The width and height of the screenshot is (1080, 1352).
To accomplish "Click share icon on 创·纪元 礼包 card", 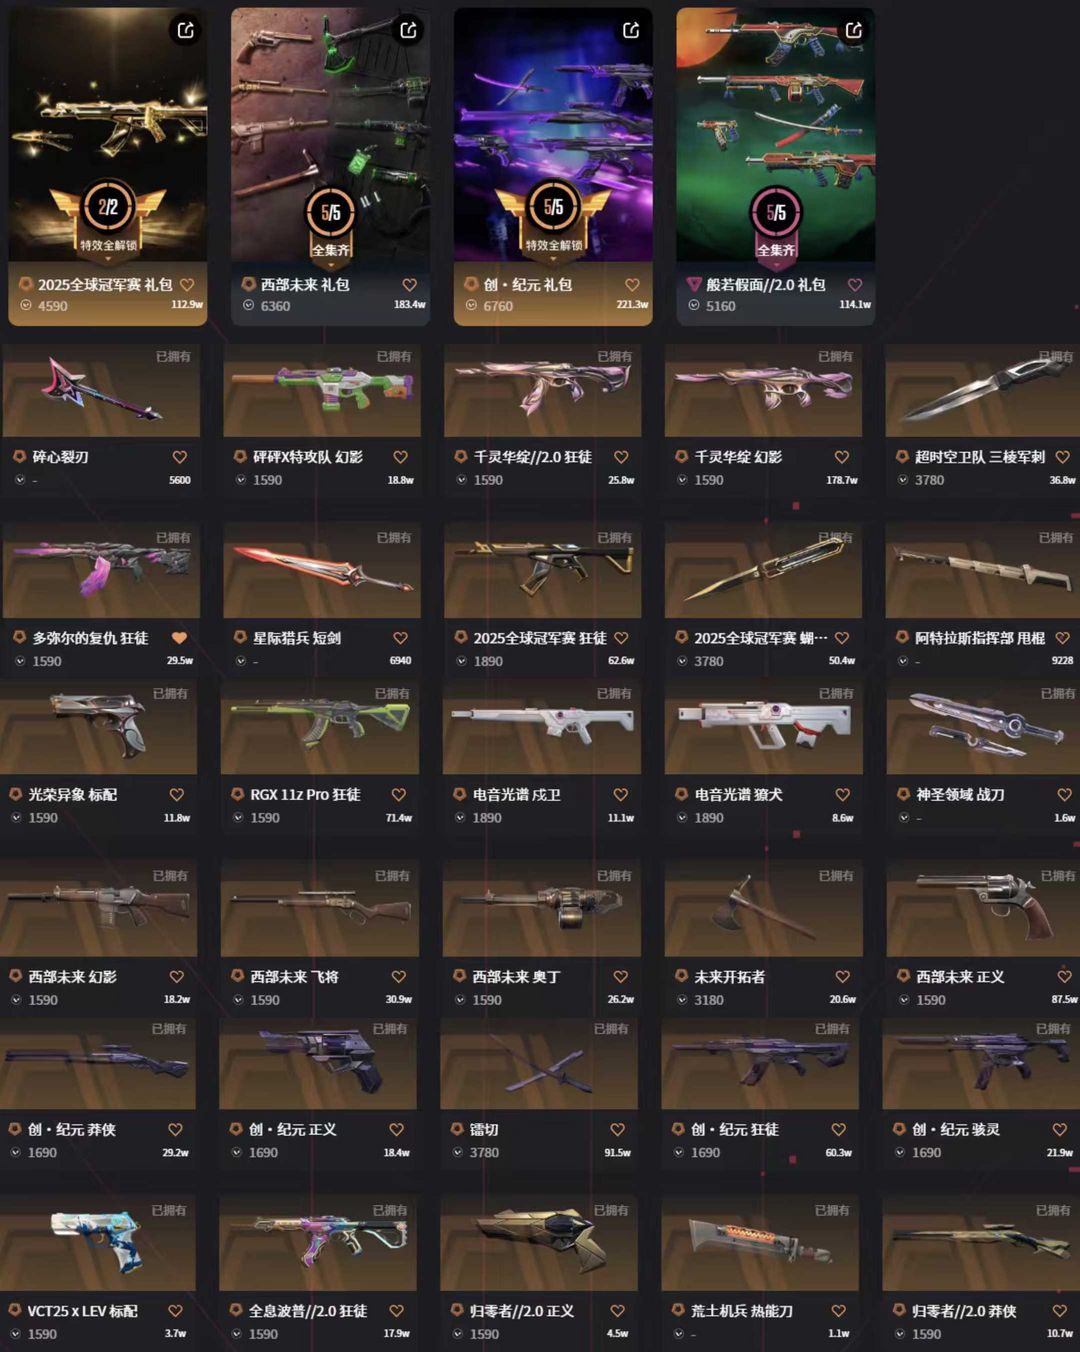I will (631, 30).
